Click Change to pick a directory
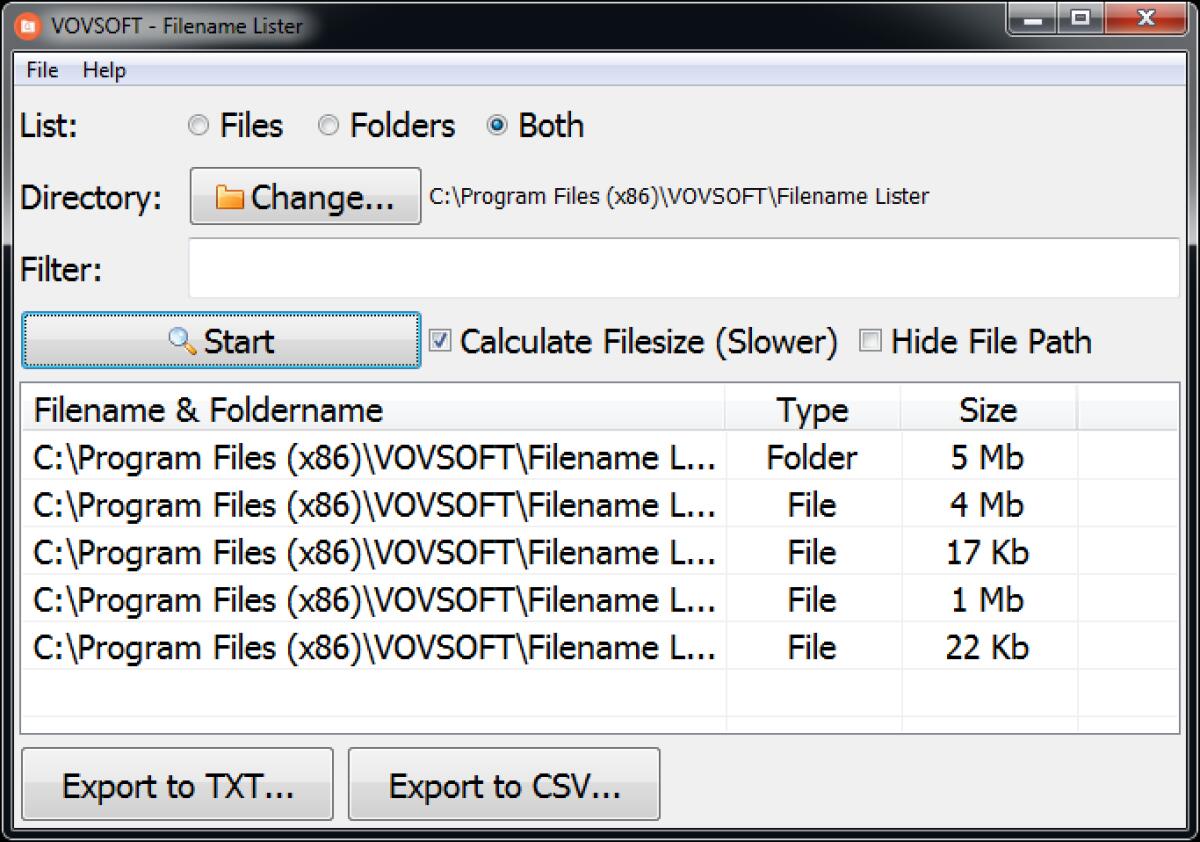Viewport: 1200px width, 842px height. pos(305,196)
